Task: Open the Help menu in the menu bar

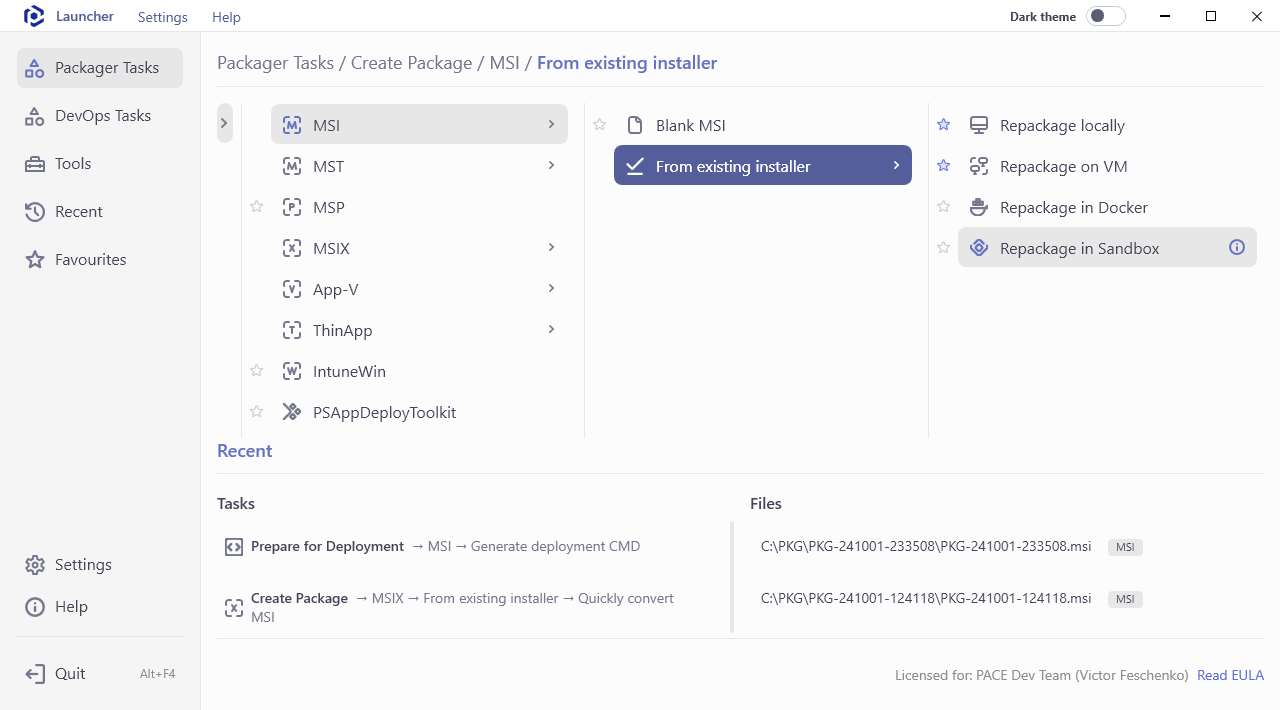Action: (227, 17)
